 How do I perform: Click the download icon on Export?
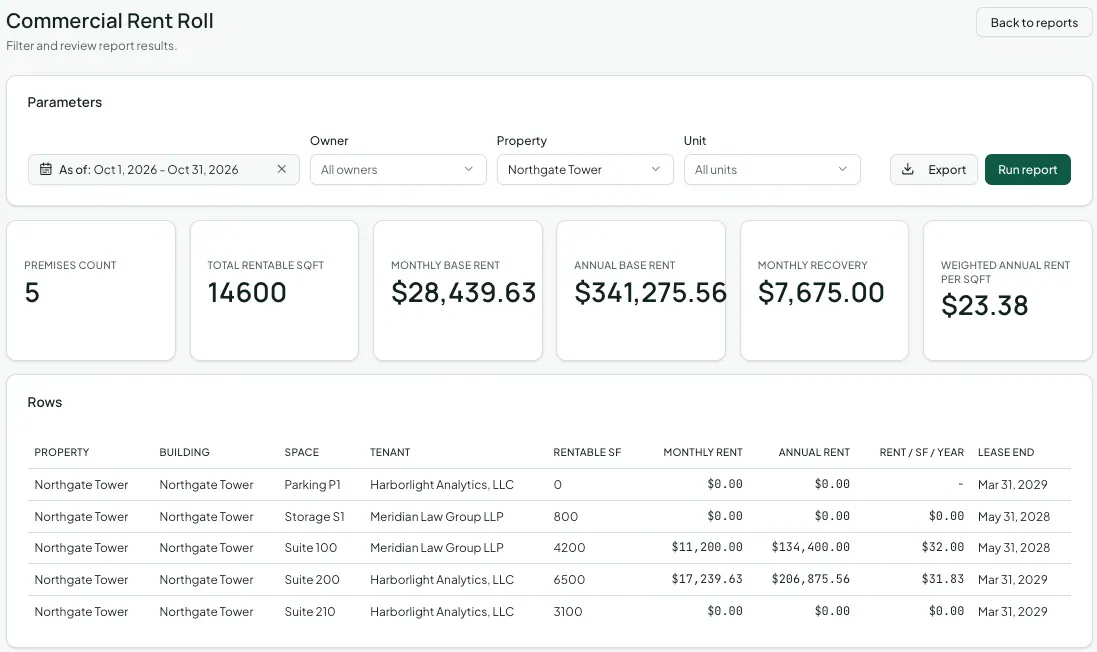907,169
